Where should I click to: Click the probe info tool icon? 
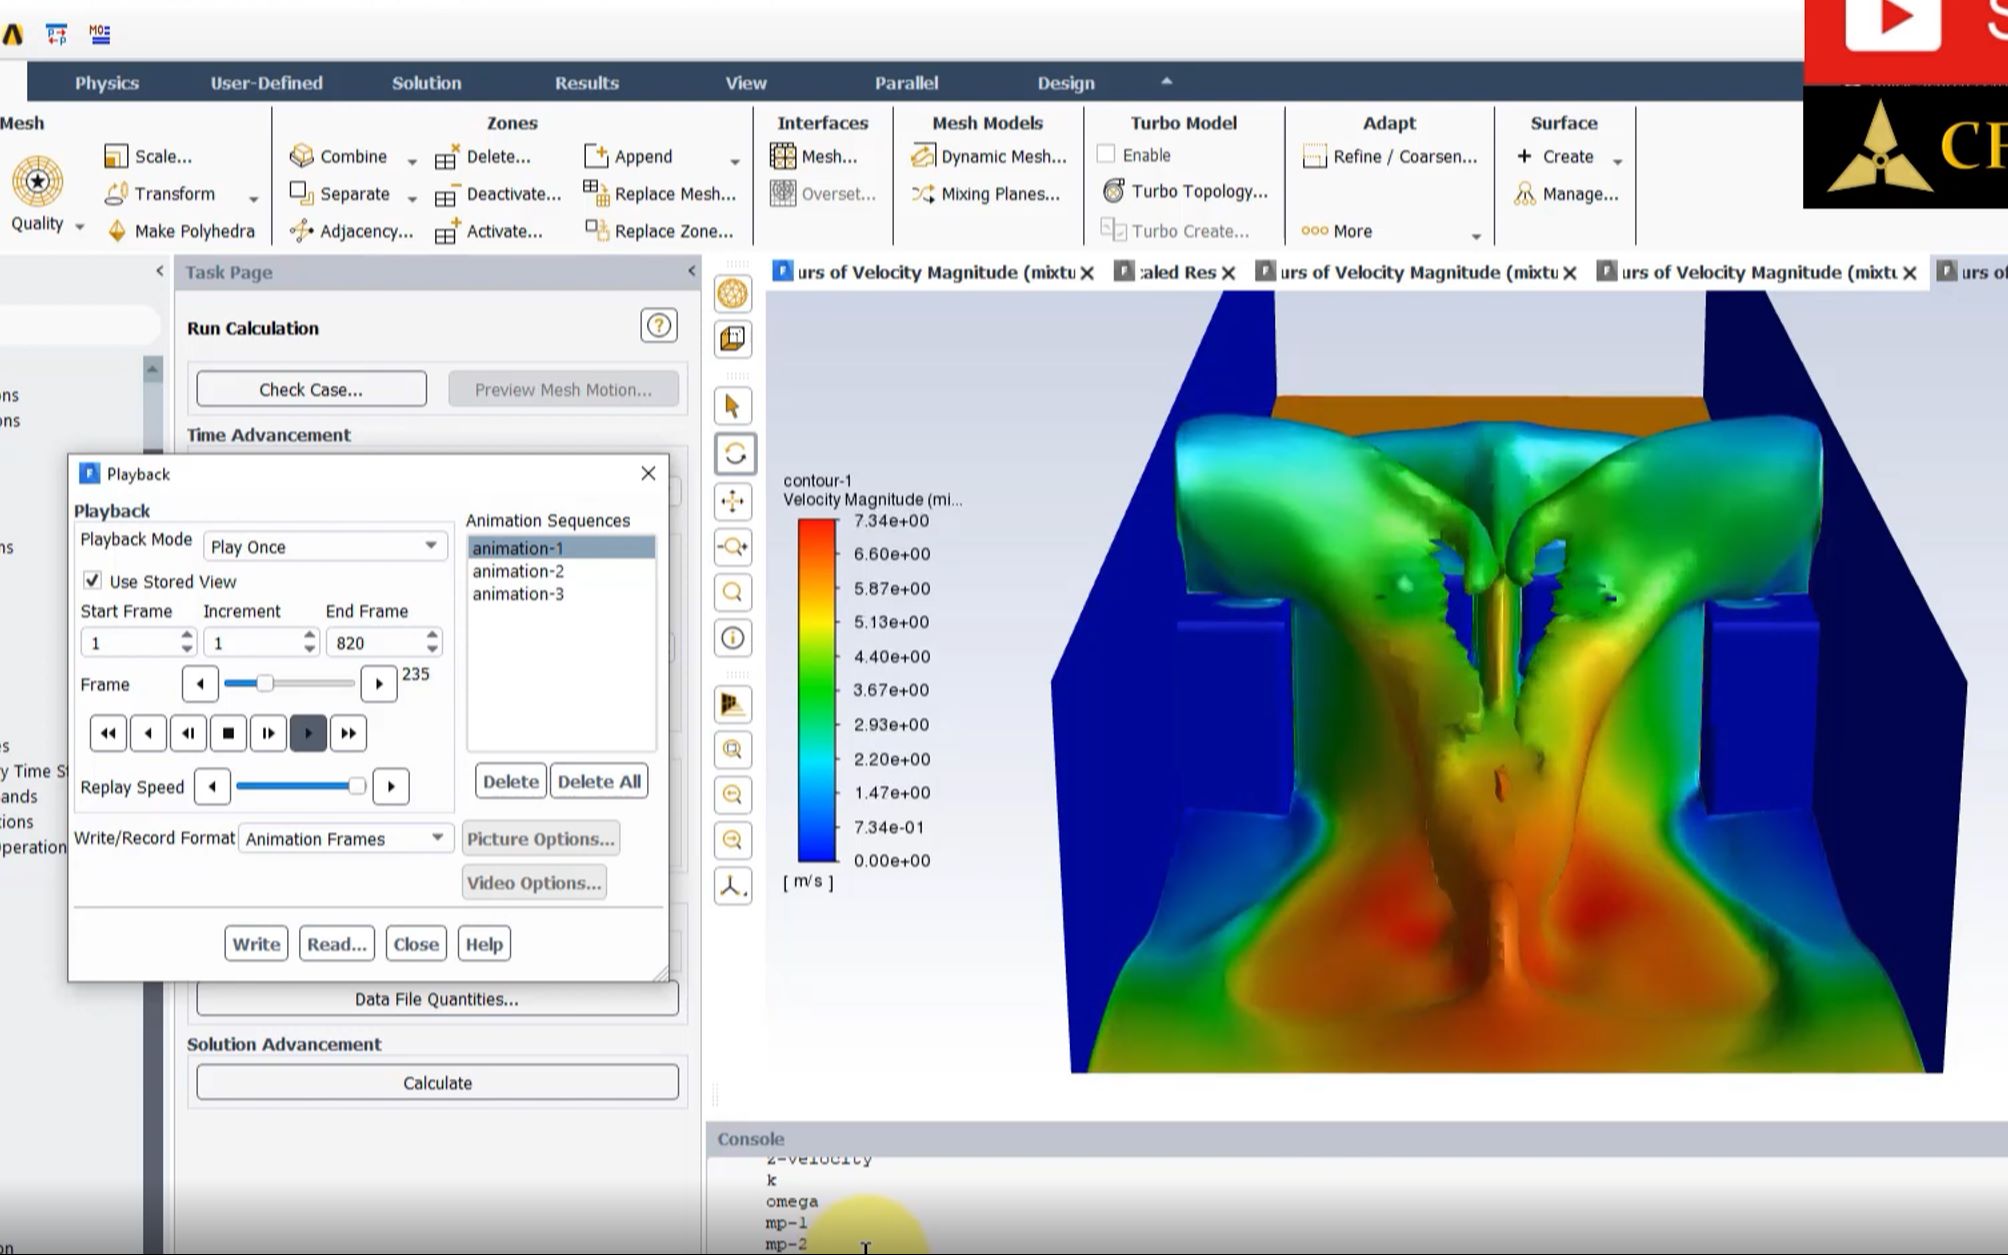[733, 640]
